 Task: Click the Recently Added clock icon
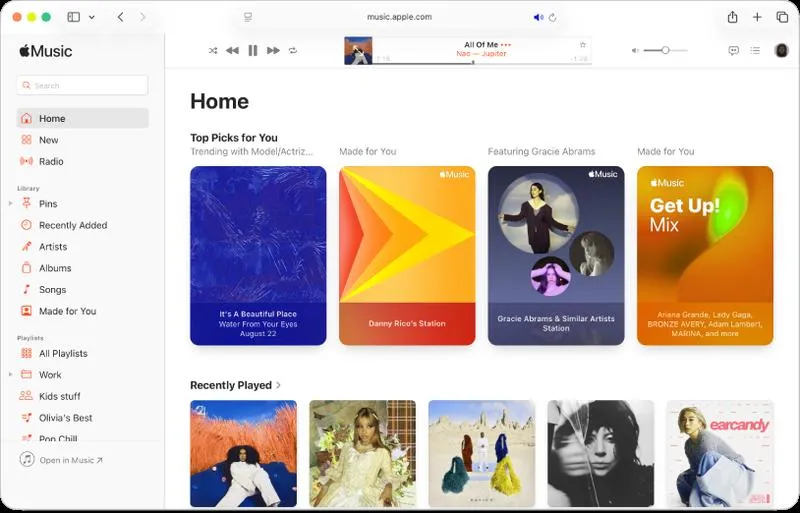[27, 225]
